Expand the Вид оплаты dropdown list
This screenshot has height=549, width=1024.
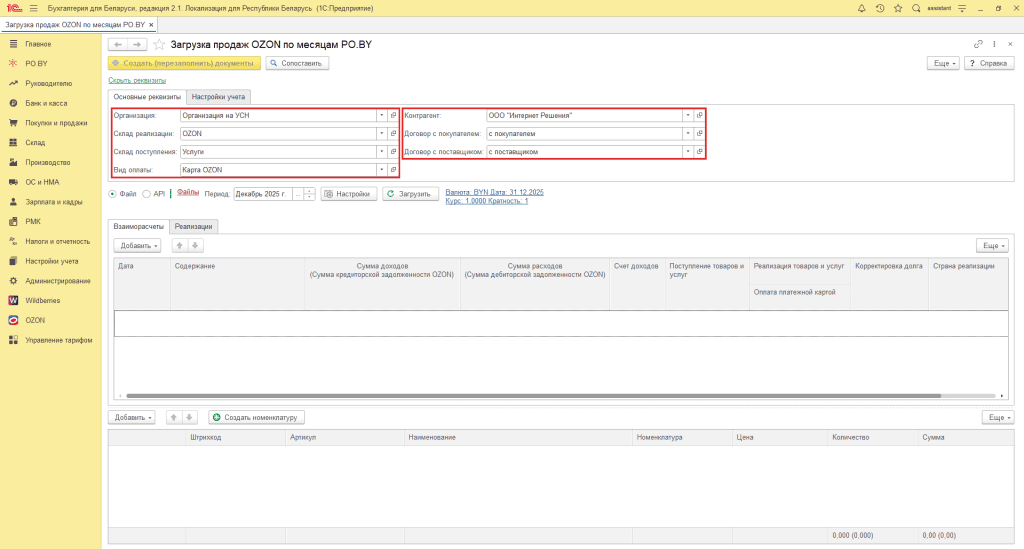tap(381, 170)
